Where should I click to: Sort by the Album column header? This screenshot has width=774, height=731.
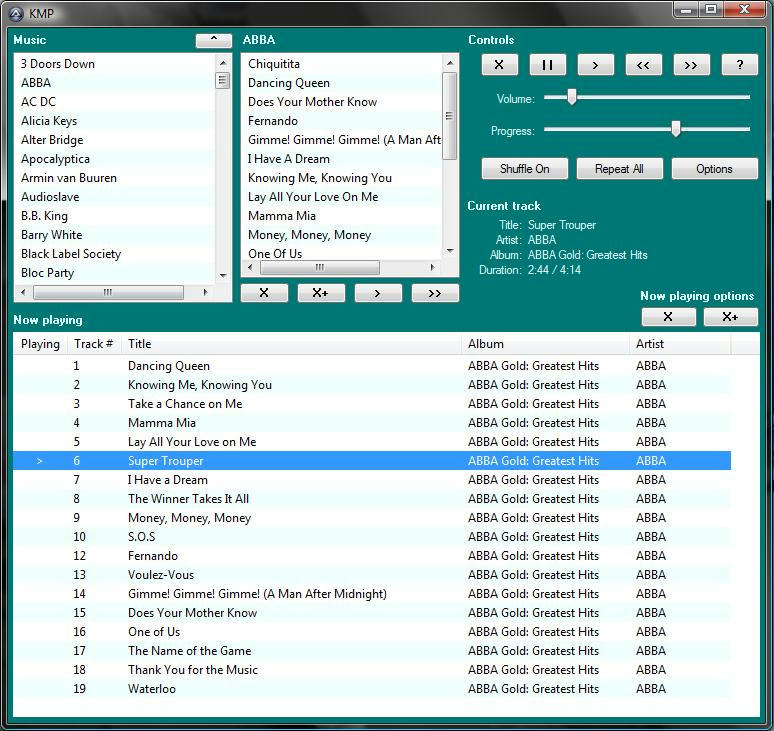tap(545, 344)
